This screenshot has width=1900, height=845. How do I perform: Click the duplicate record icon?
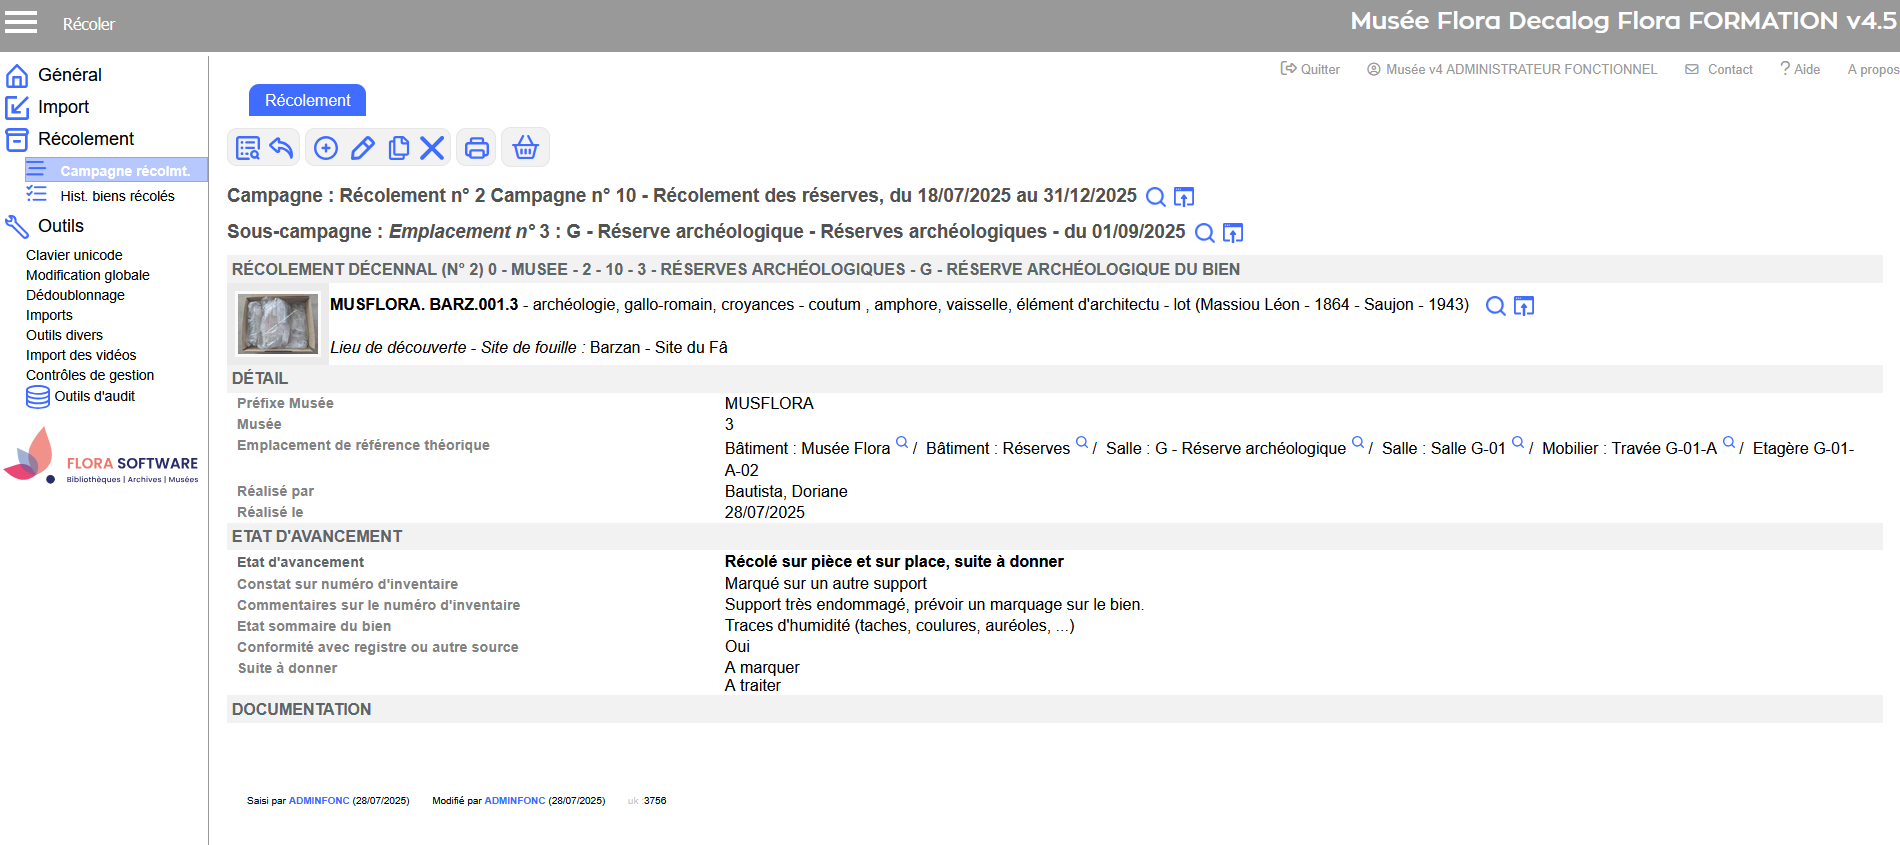(398, 148)
